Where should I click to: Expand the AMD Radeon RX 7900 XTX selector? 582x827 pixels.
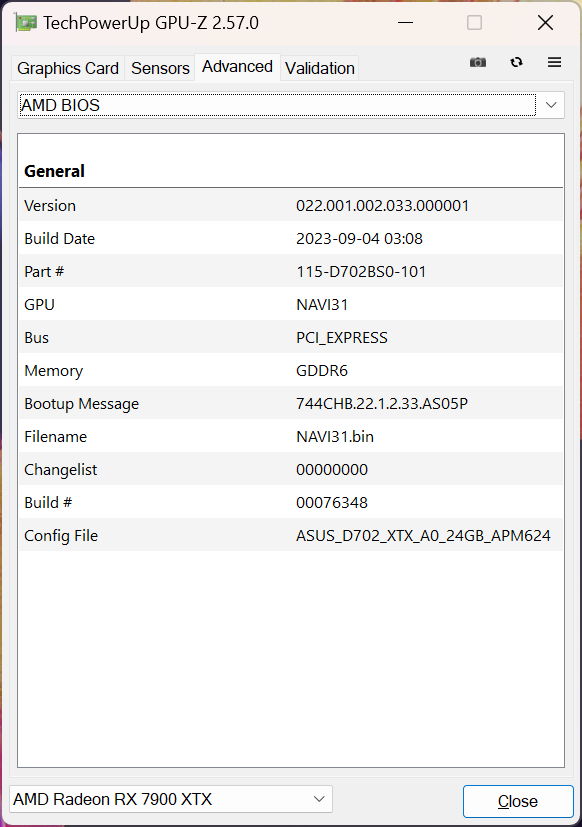(x=171, y=799)
